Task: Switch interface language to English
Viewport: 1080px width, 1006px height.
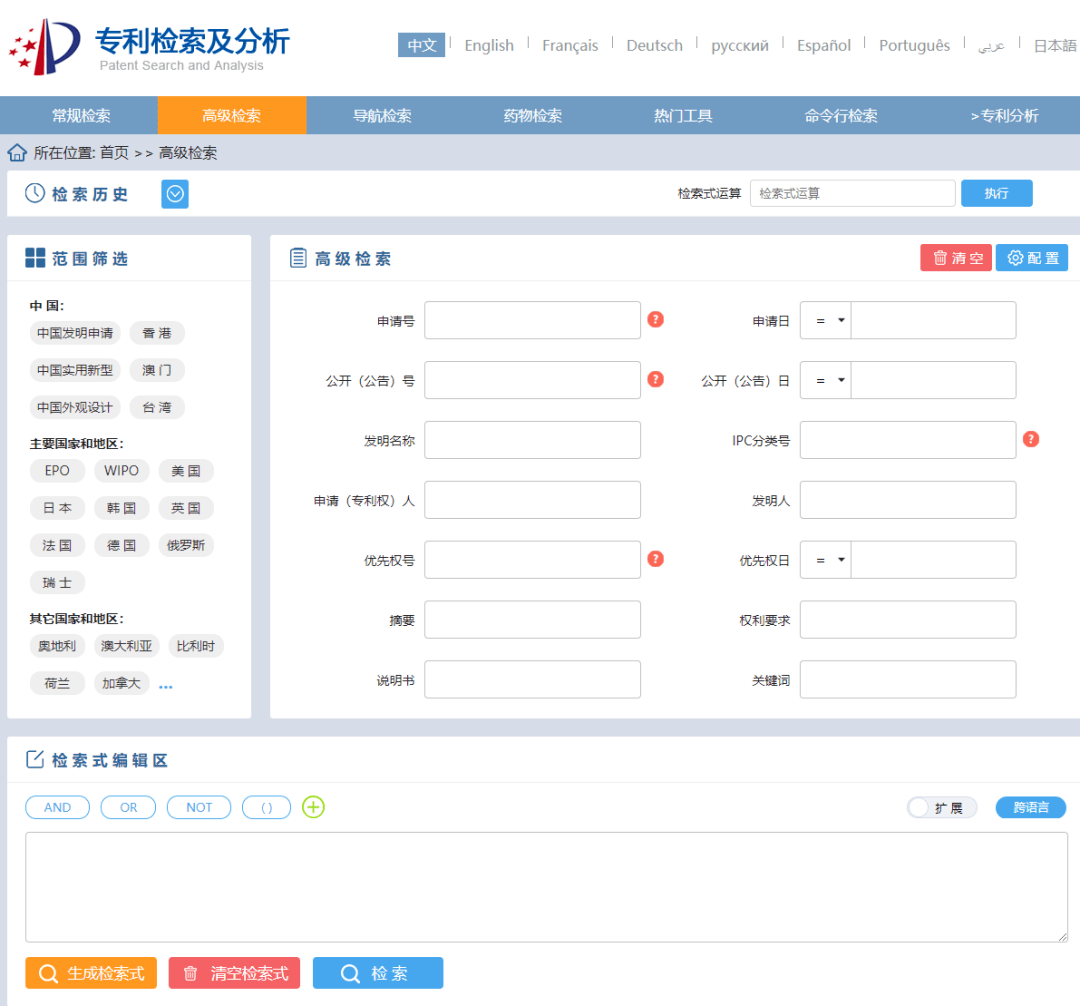Action: click(x=489, y=45)
